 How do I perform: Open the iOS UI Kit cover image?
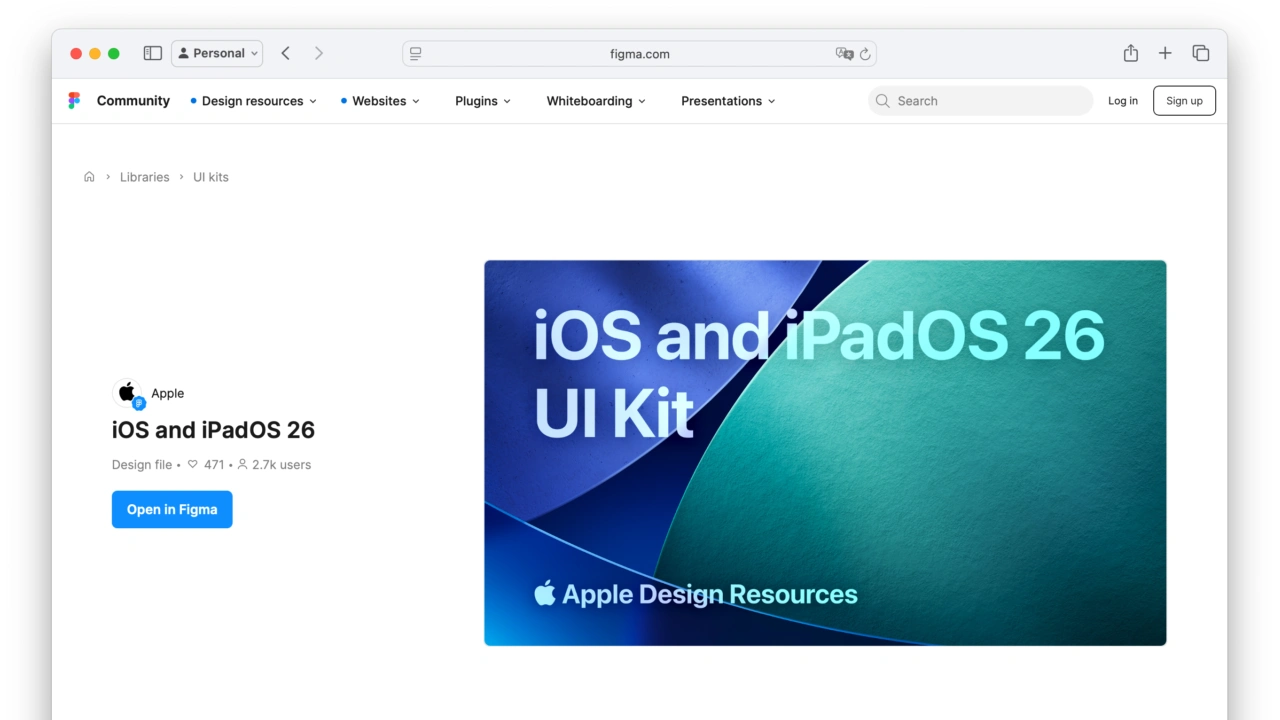point(825,453)
